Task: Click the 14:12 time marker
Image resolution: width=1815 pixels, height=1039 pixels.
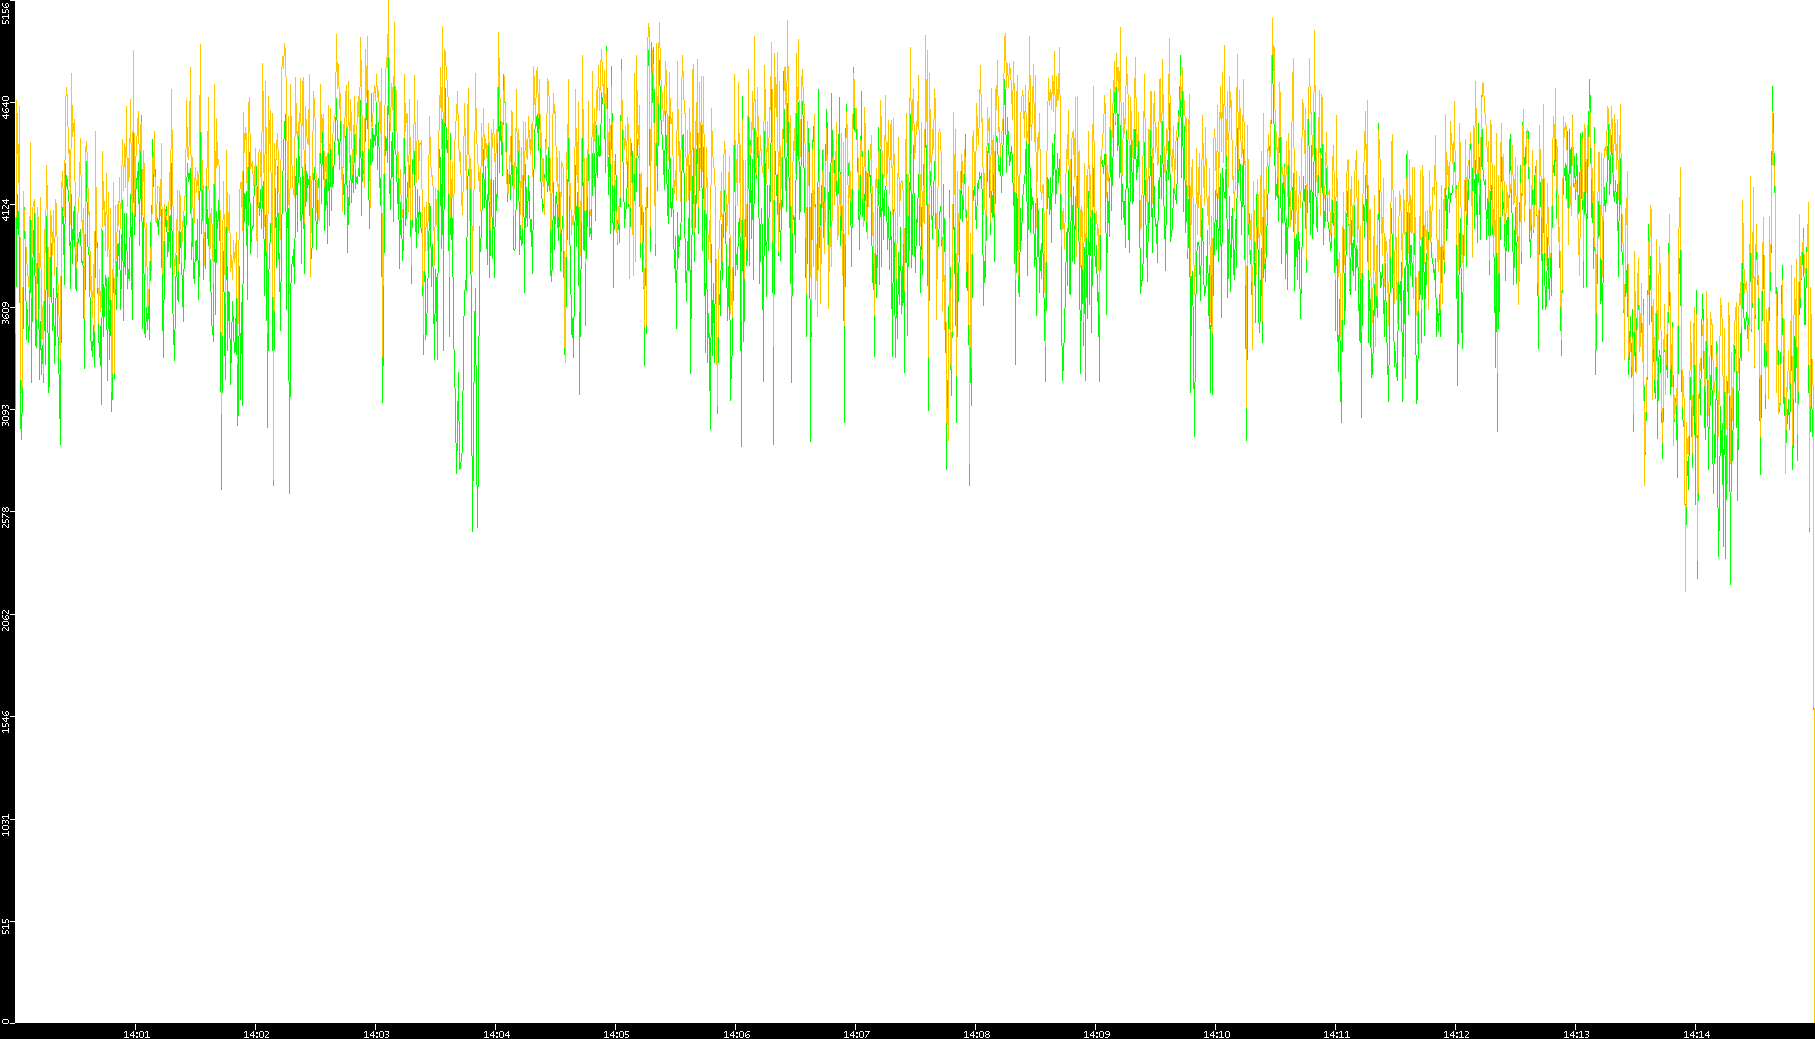Action: [1456, 1034]
